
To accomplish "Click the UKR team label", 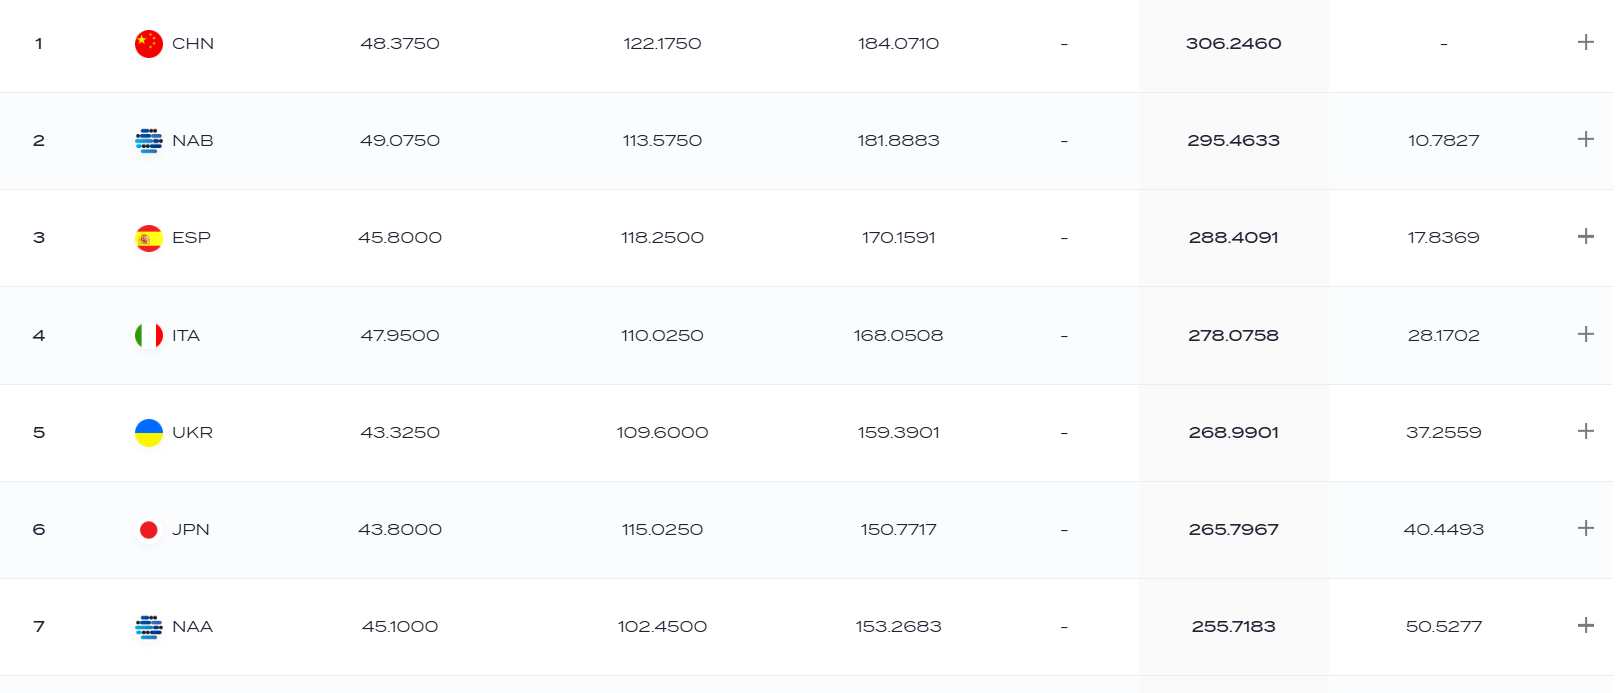I will point(192,433).
